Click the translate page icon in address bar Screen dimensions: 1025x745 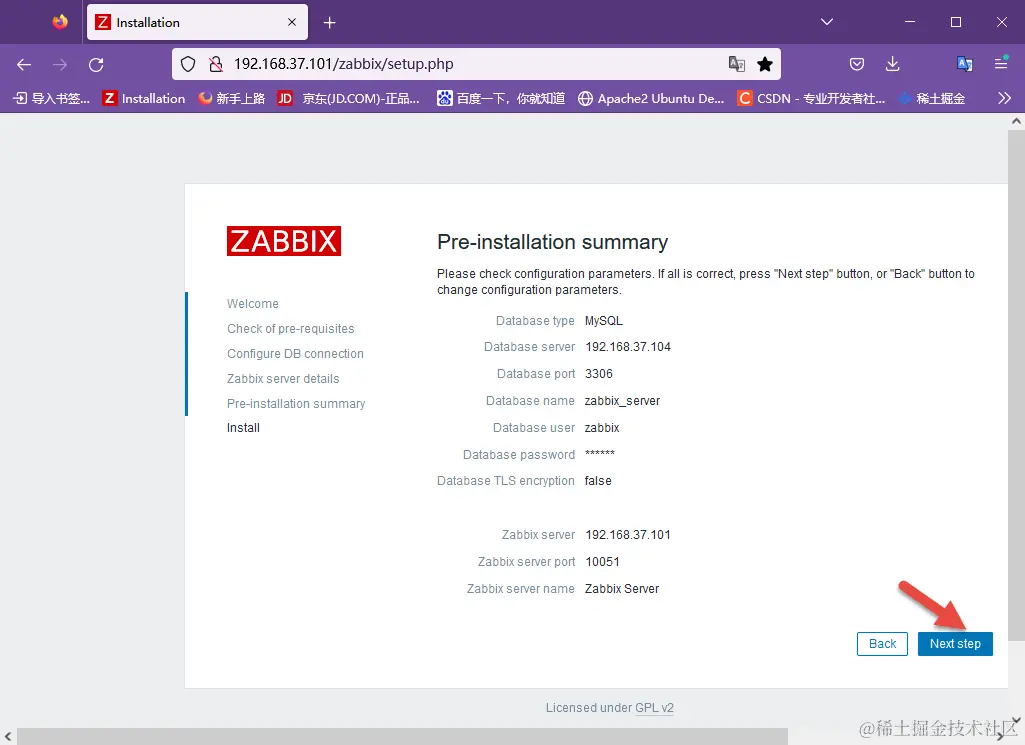pyautogui.click(x=737, y=64)
